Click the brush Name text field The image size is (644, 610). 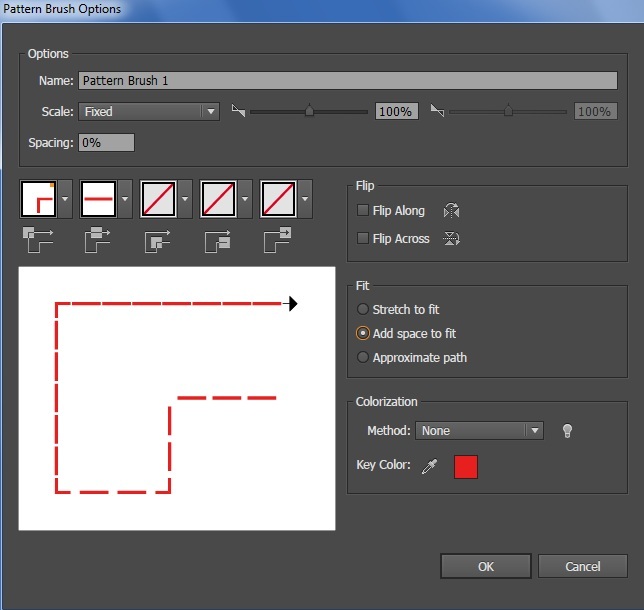(347, 81)
